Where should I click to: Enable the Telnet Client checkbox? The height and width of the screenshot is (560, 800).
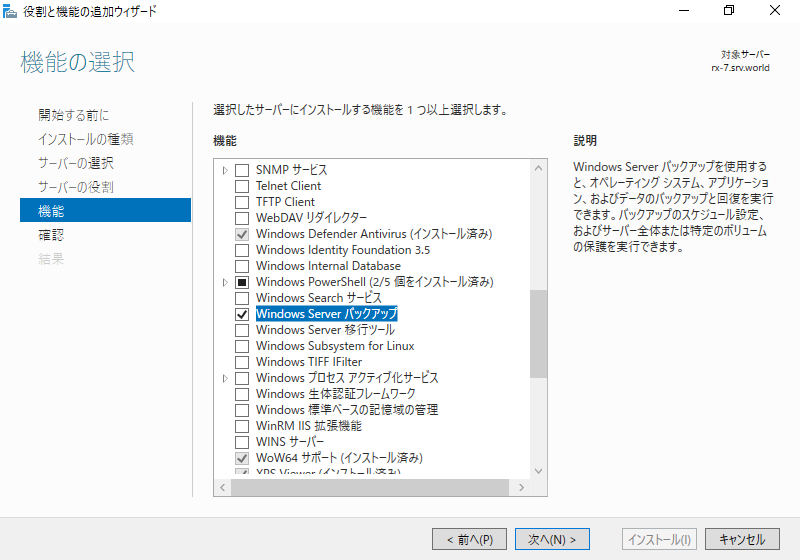(242, 186)
